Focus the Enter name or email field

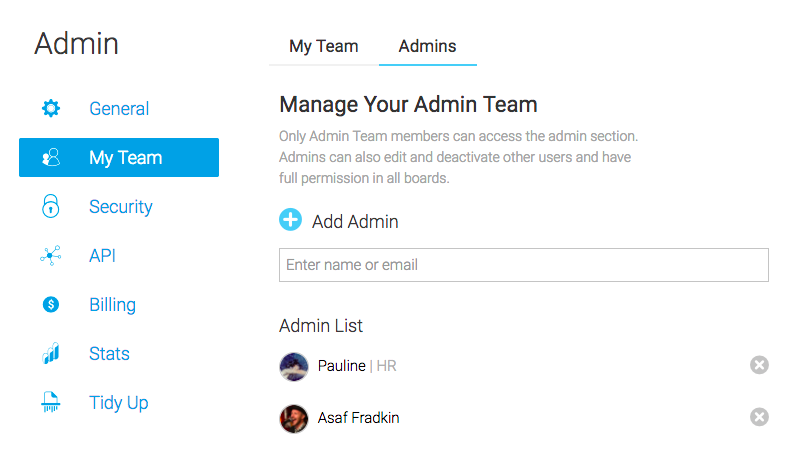[x=524, y=265]
